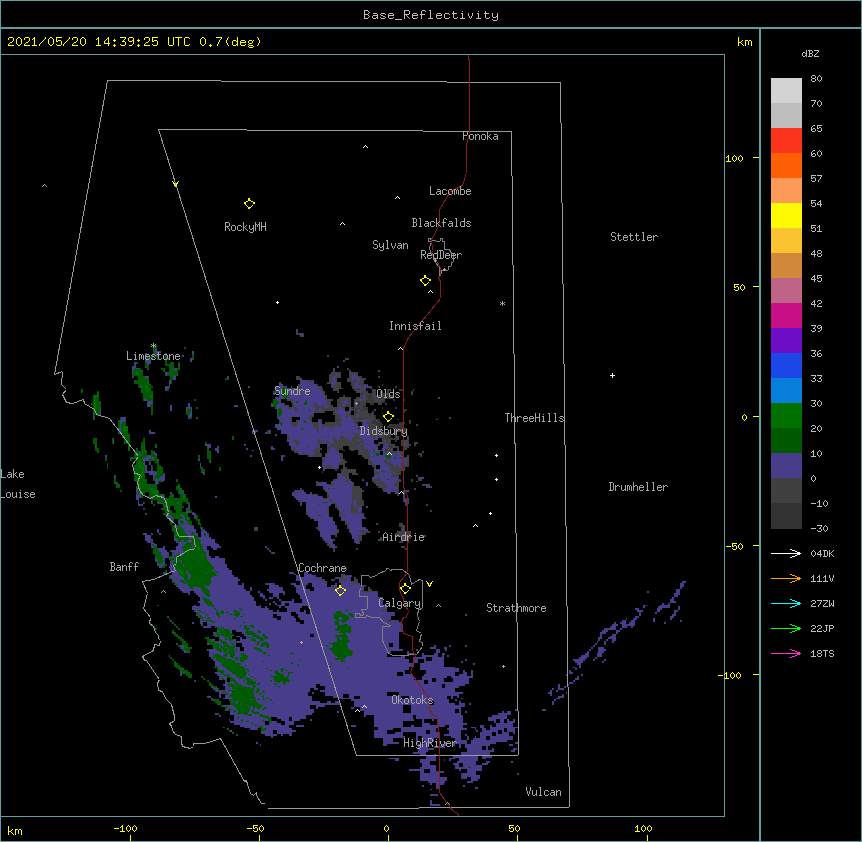Click the Airdrie label
The image size is (862, 842).
(404, 537)
